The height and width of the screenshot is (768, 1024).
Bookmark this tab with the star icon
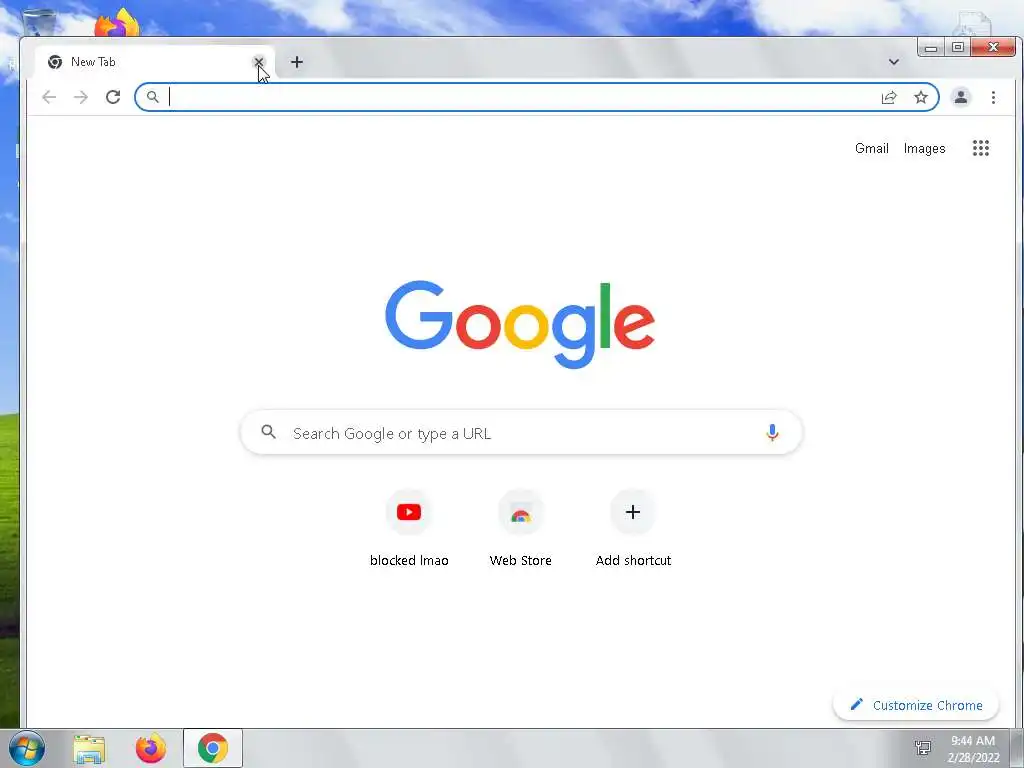(921, 97)
